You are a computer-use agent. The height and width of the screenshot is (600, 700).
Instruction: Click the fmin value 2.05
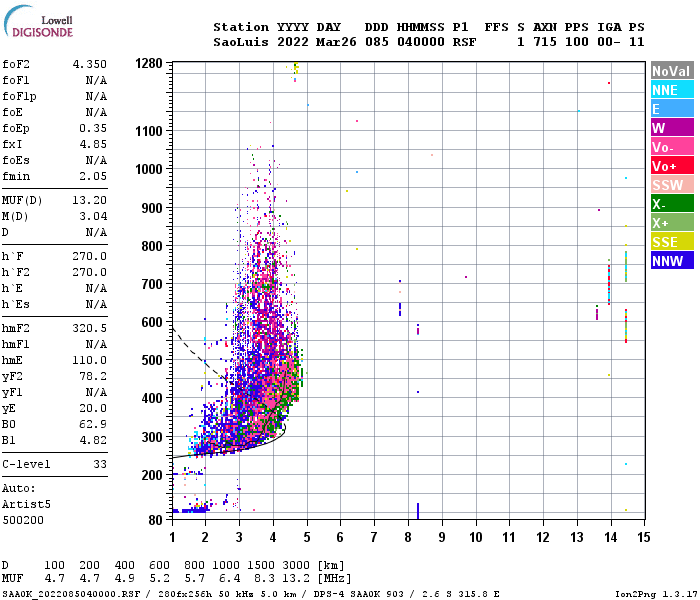tap(93, 176)
